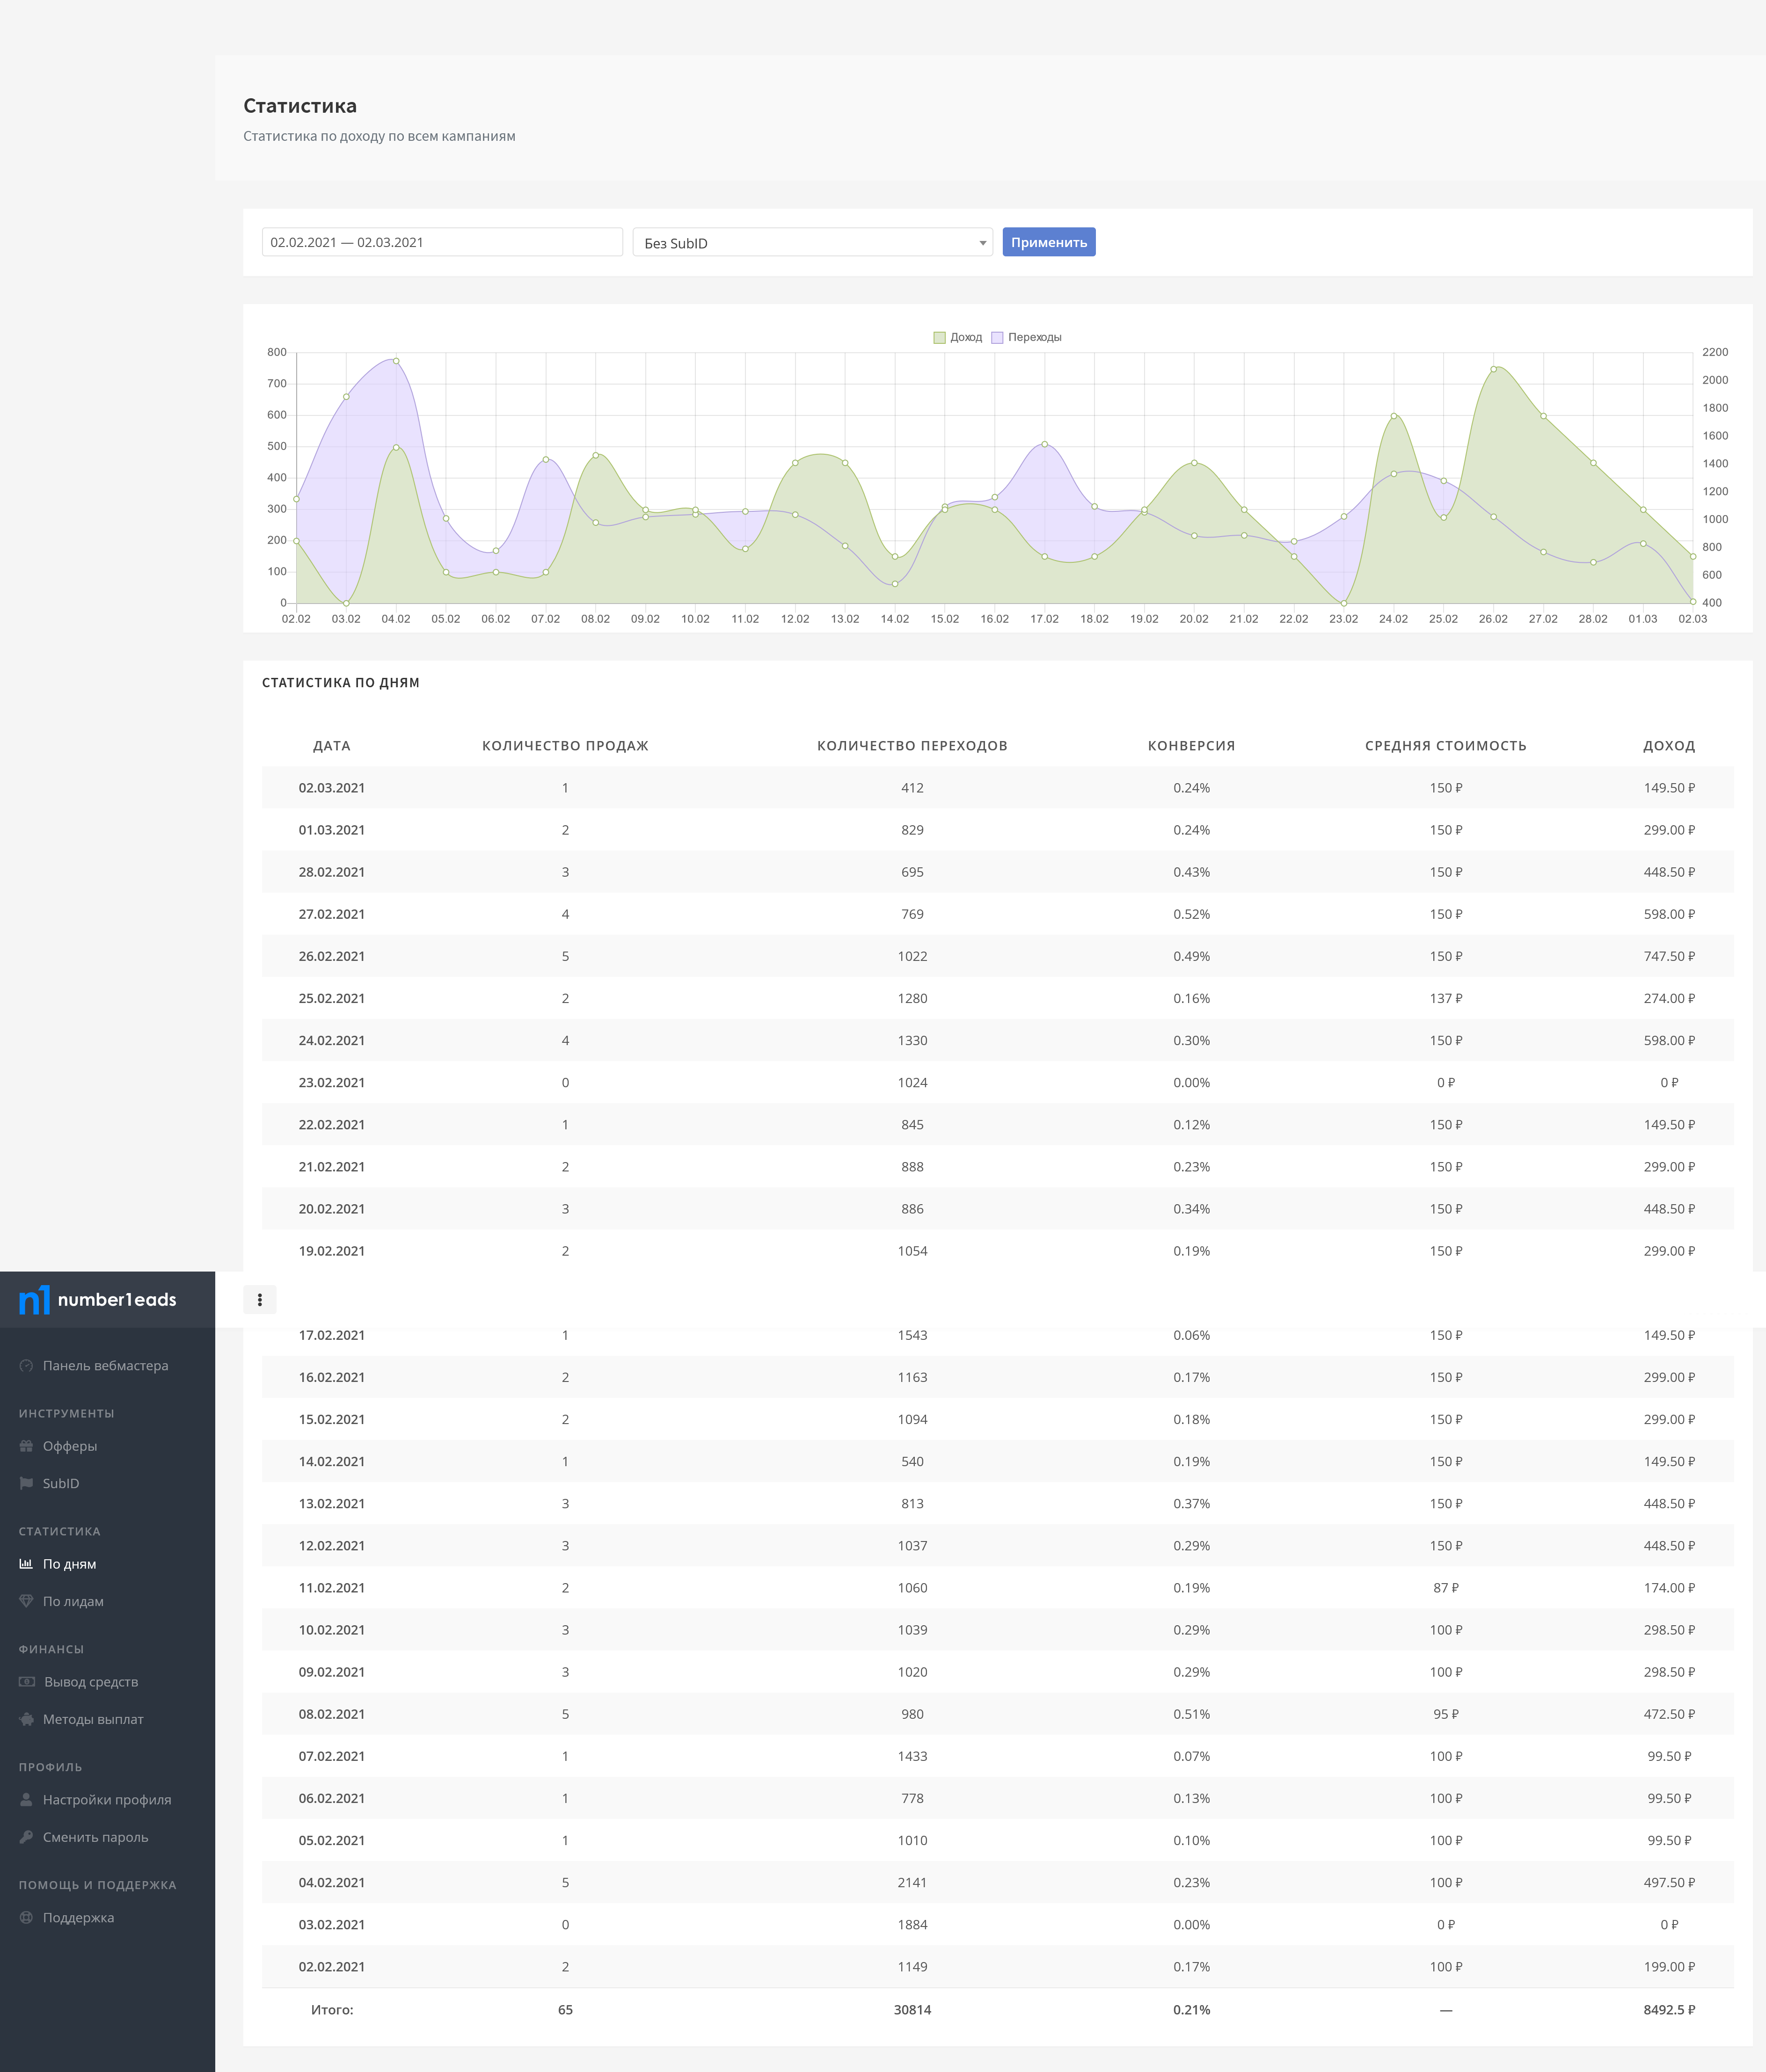The width and height of the screenshot is (1766, 2072).
Task: Click the withdraw funds money icon
Action: (27, 1682)
